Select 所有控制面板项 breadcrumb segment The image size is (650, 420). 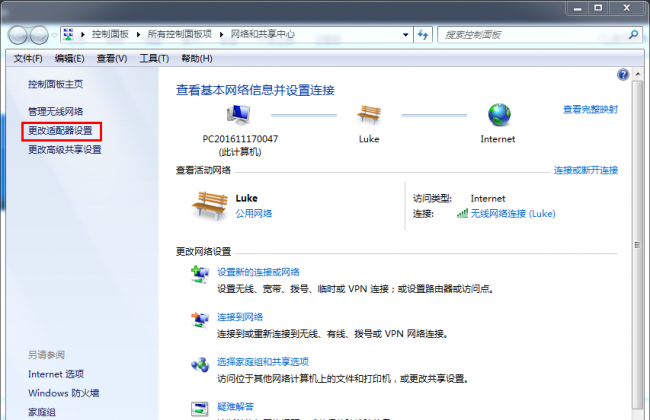coord(179,34)
